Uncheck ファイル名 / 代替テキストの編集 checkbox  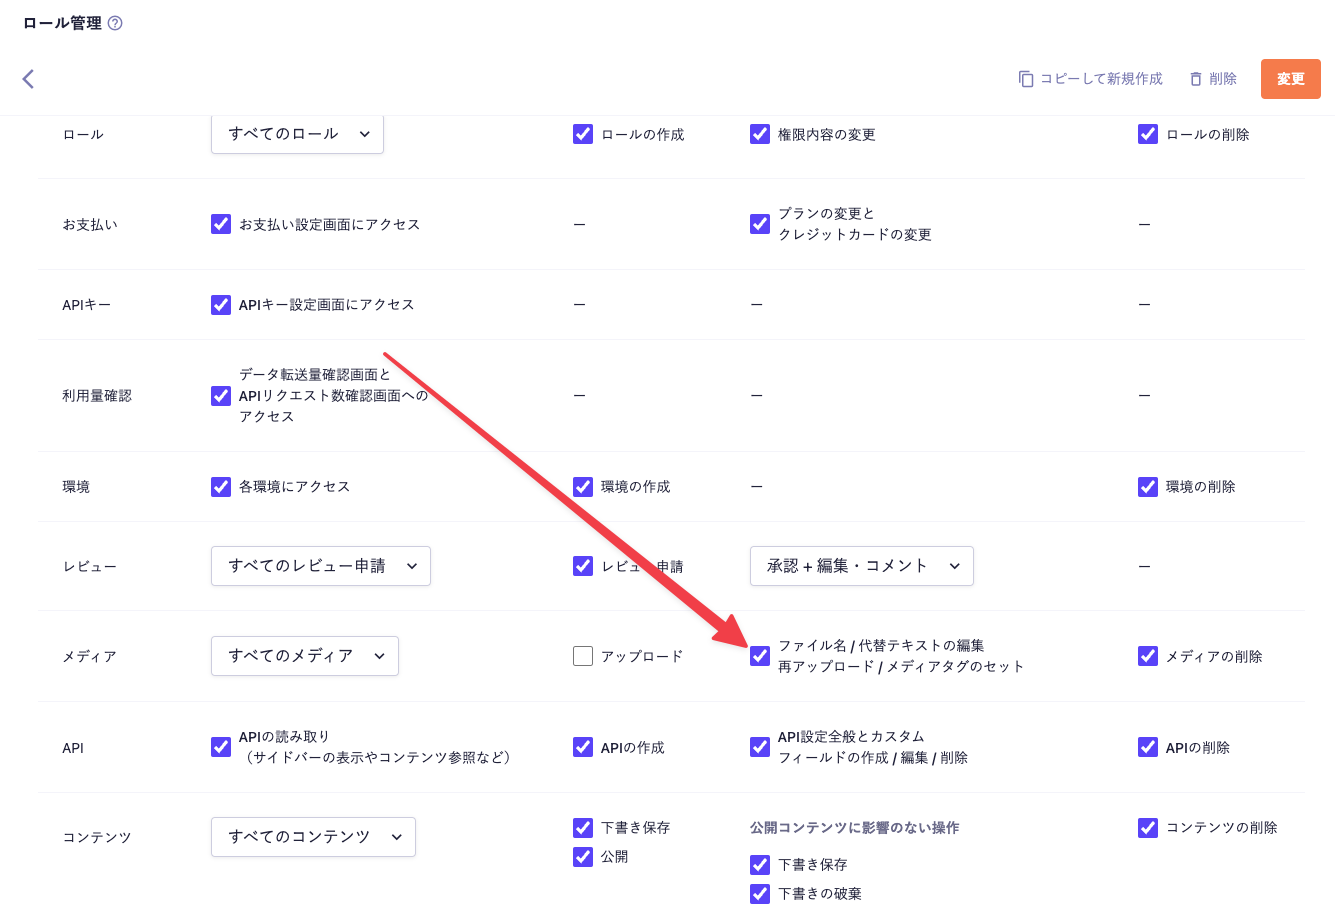pyautogui.click(x=760, y=656)
